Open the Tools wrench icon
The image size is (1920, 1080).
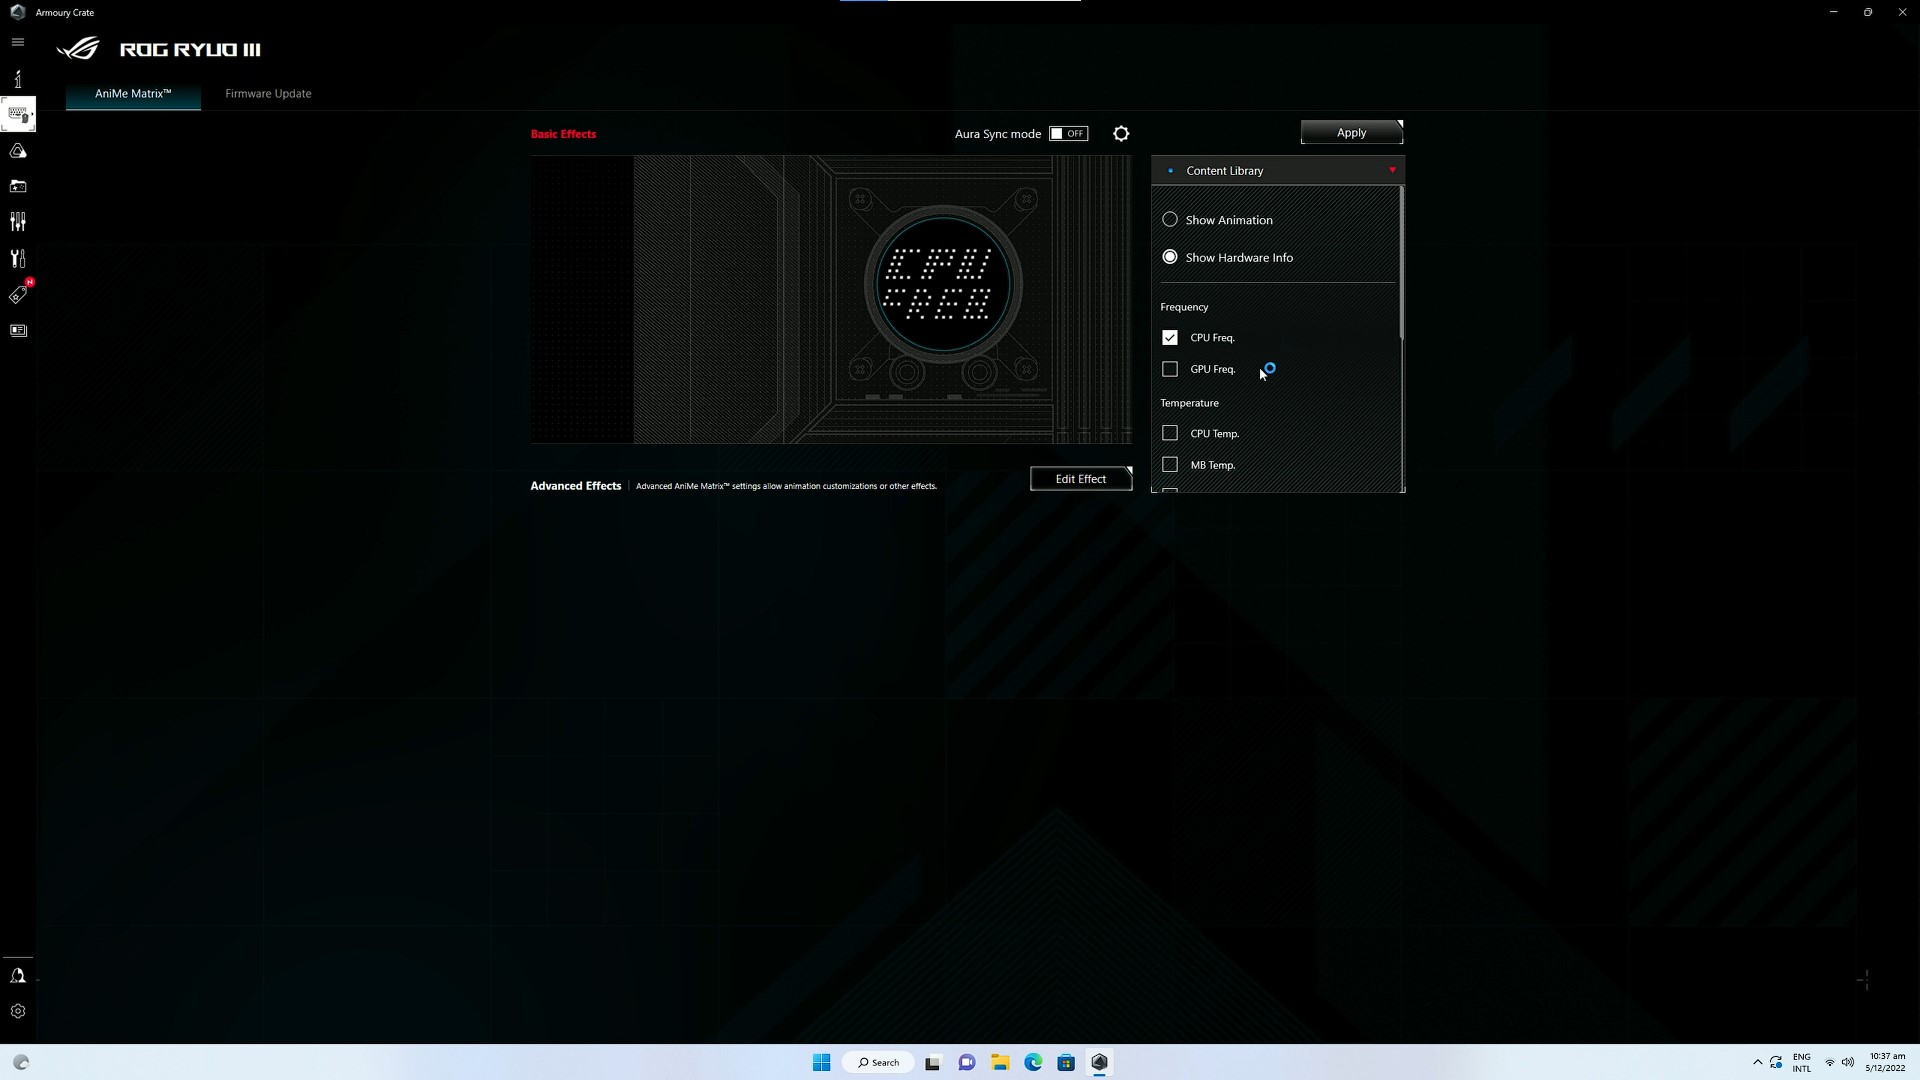click(18, 258)
